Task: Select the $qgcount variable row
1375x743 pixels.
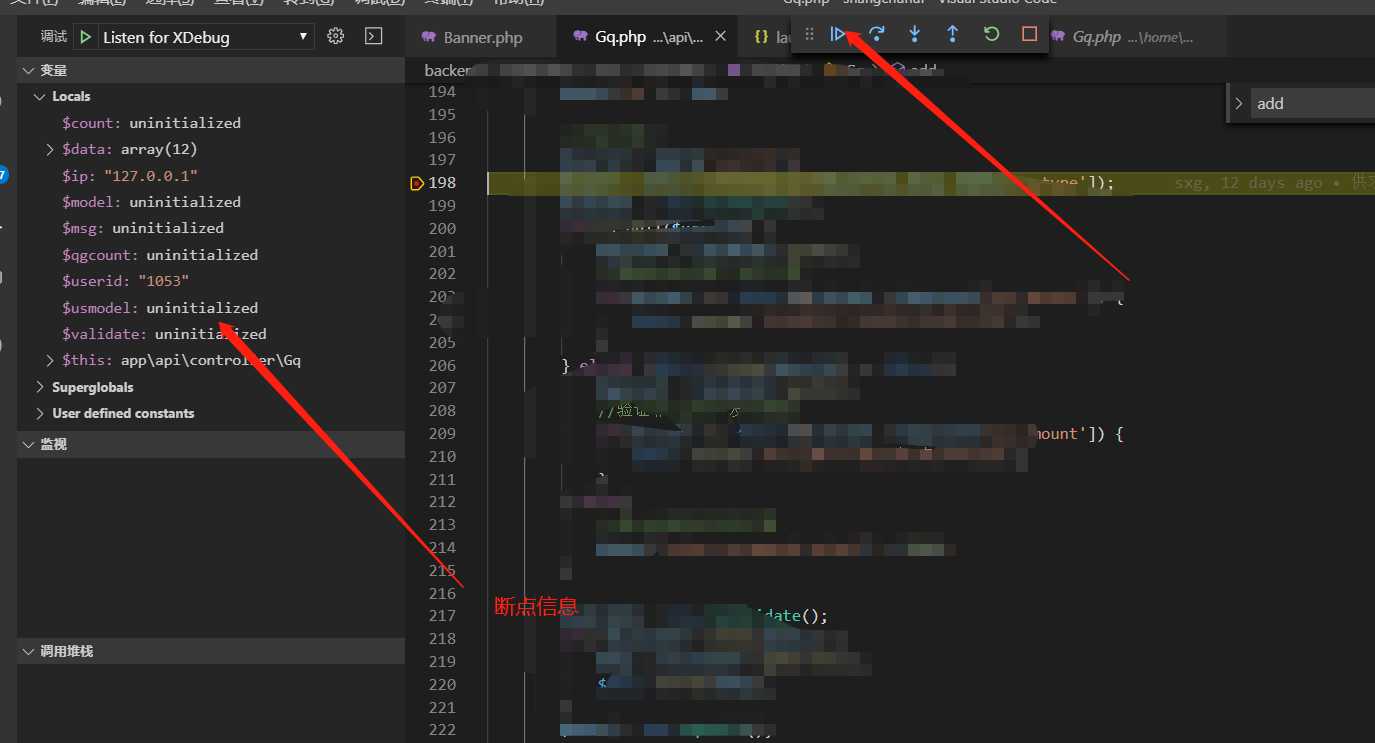Action: pyautogui.click(x=211, y=255)
